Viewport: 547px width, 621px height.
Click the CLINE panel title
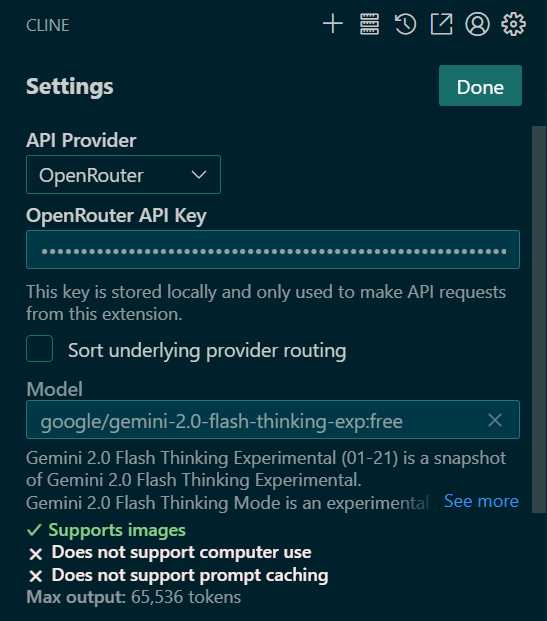pyautogui.click(x=48, y=25)
